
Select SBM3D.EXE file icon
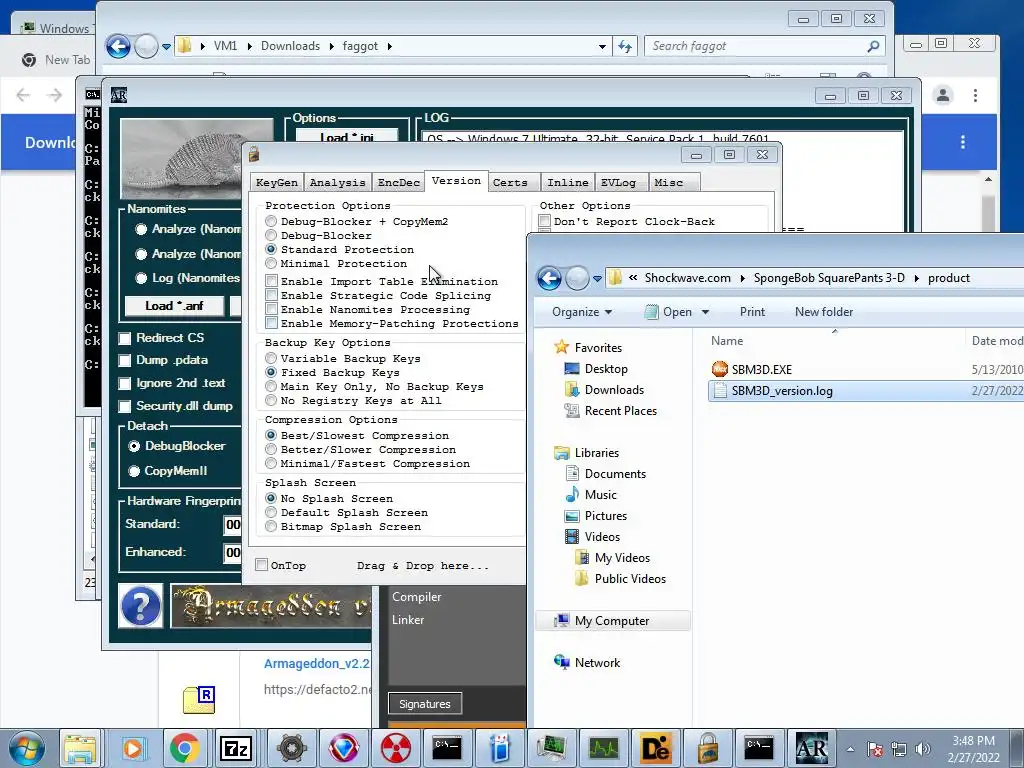(x=720, y=369)
